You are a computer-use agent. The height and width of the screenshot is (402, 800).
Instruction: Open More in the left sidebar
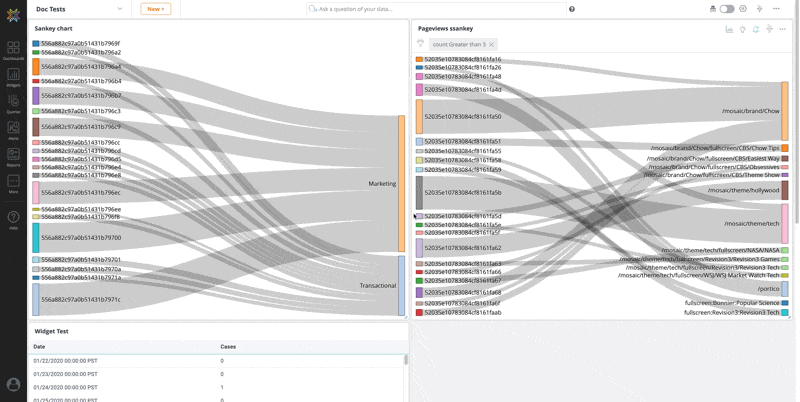pyautogui.click(x=13, y=184)
